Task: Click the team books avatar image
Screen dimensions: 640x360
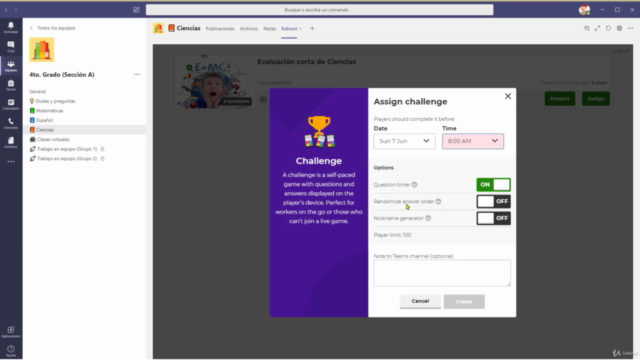Action: [x=42, y=50]
